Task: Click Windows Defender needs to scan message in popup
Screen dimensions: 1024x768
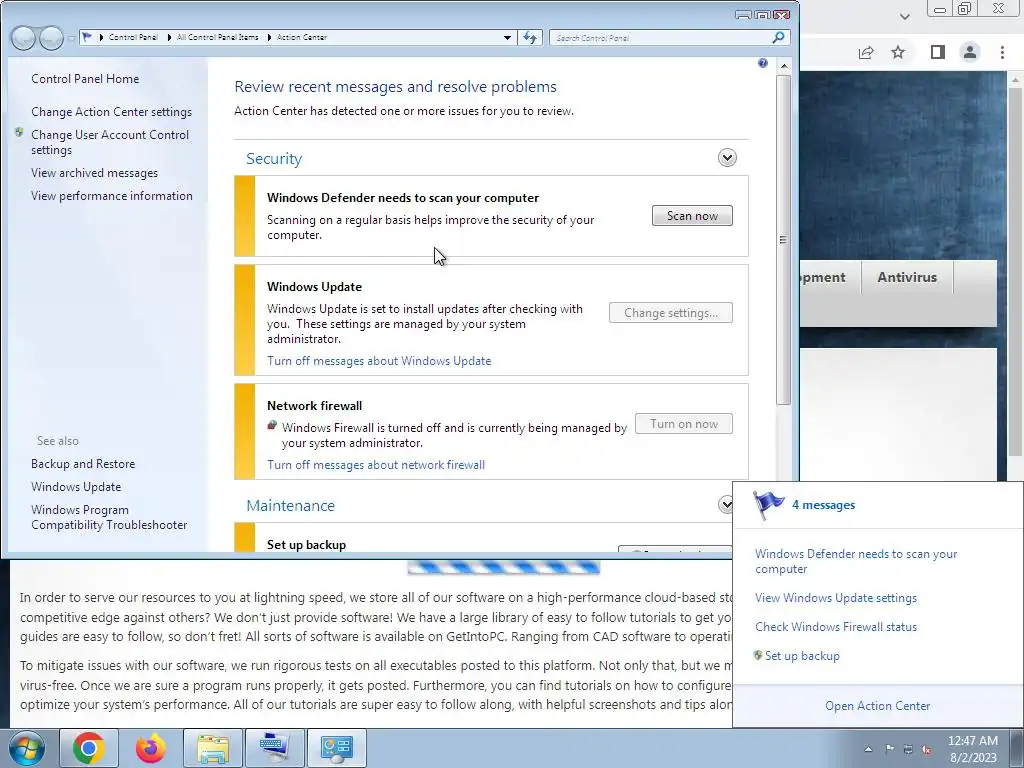Action: pos(856,561)
